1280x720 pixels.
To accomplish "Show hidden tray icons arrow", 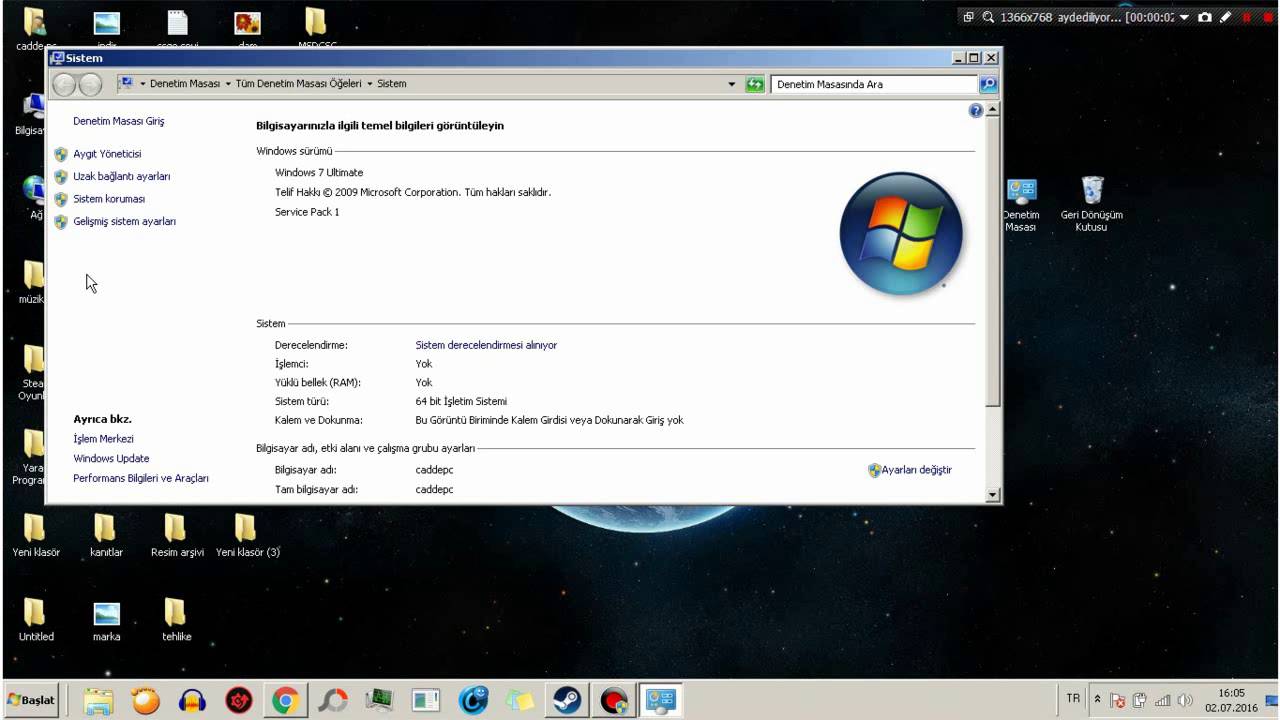I will click(x=1097, y=700).
